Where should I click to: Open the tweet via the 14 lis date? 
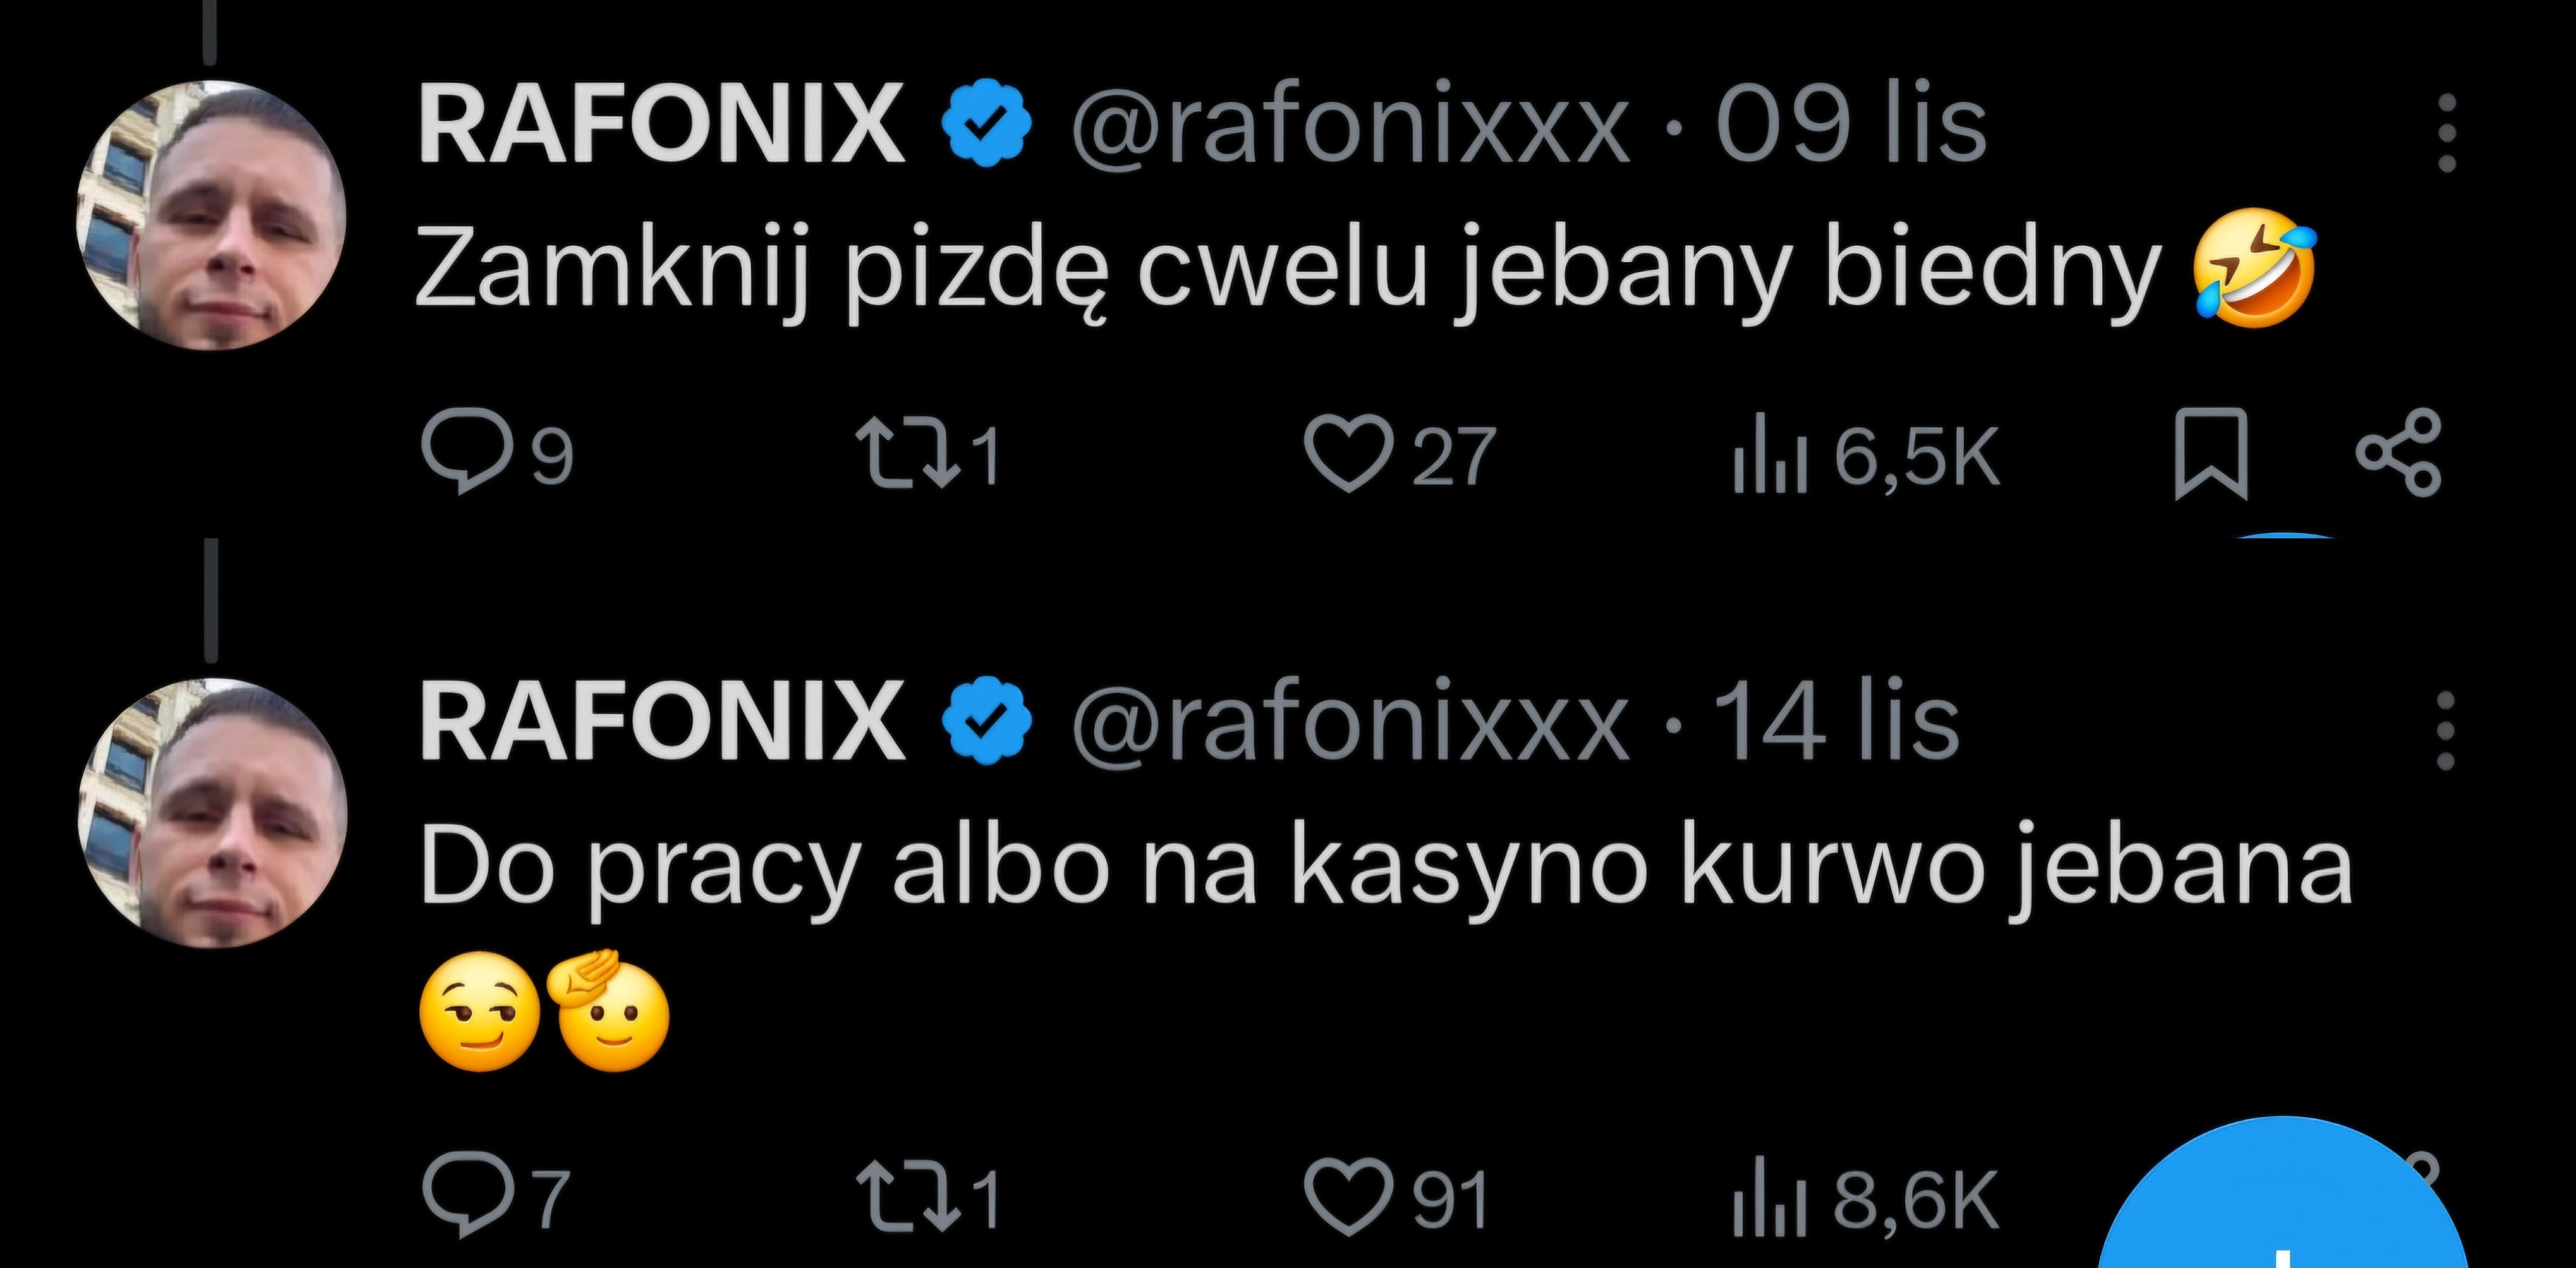pyautogui.click(x=1836, y=723)
